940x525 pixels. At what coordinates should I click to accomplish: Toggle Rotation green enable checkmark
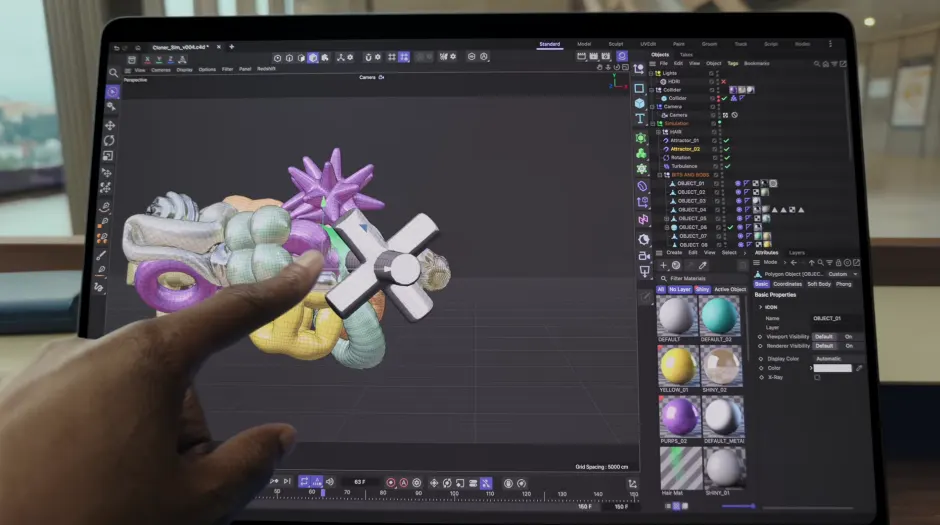coord(727,158)
